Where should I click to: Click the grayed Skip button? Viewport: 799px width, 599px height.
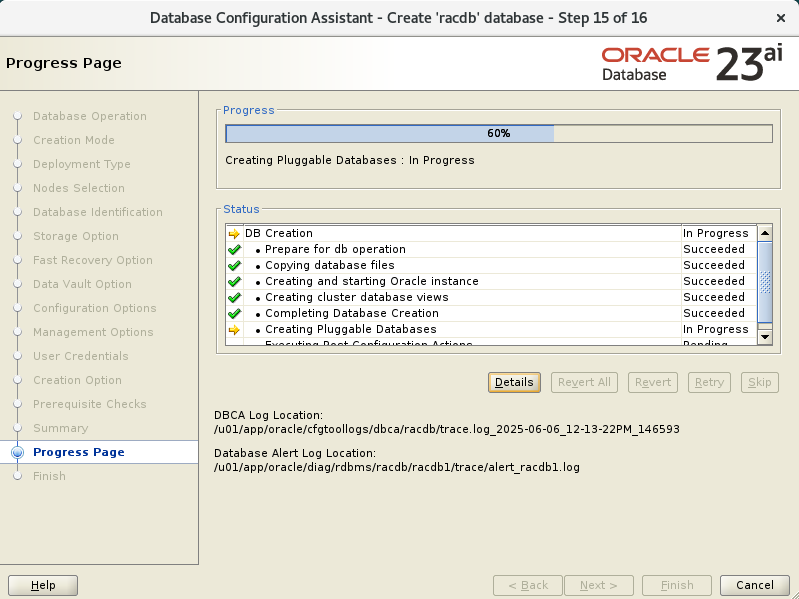click(x=760, y=382)
